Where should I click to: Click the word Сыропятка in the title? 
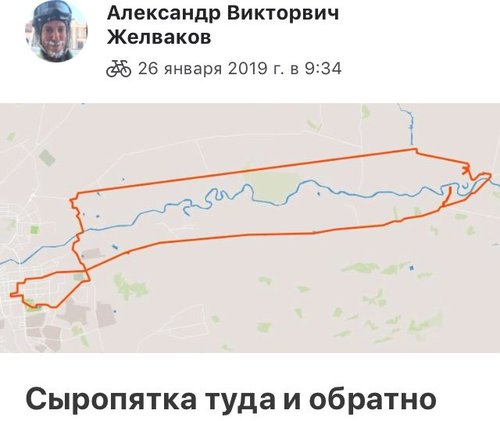coord(111,399)
